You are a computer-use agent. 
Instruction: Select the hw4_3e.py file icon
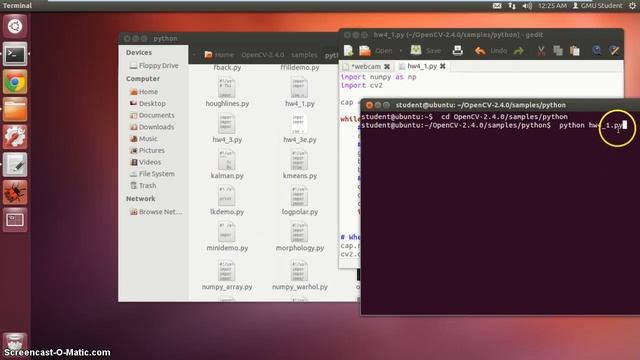(300, 124)
